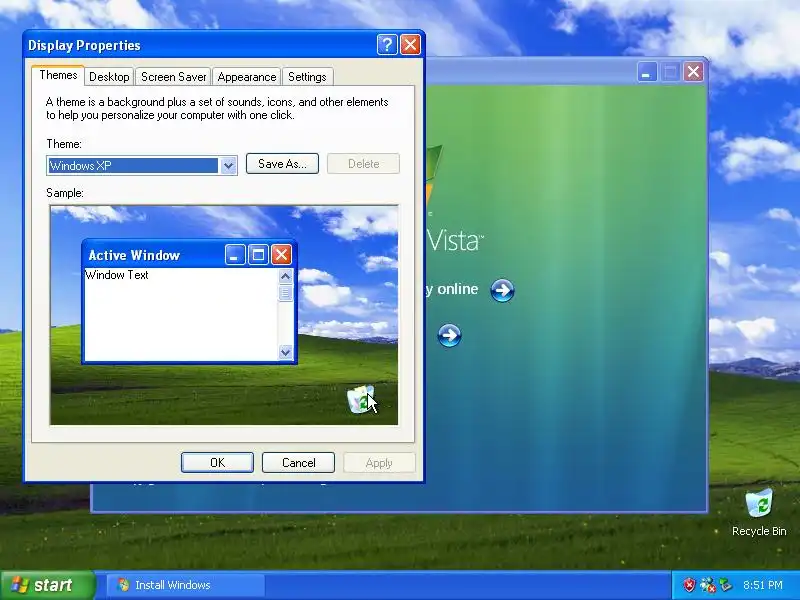Switch to the Desktop tab
This screenshot has height=600, width=800.
tap(109, 77)
